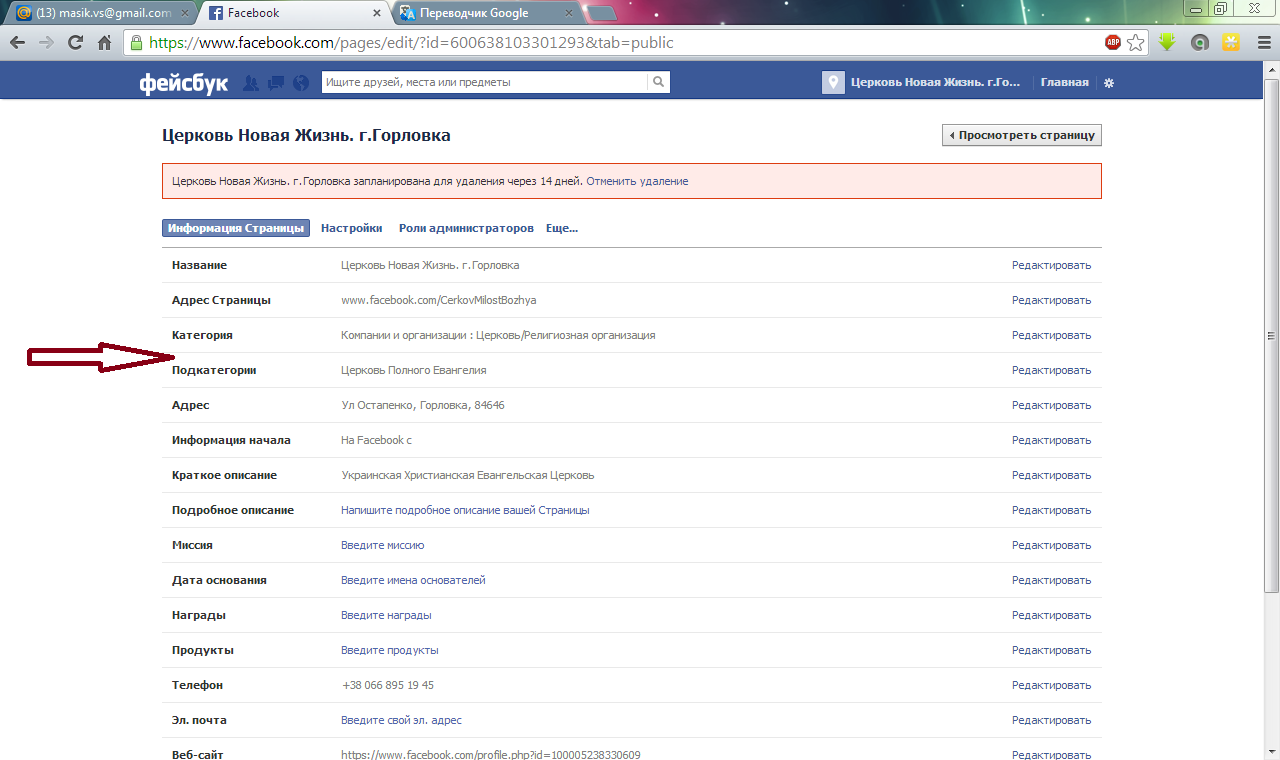The width and height of the screenshot is (1280, 760).
Task: Click the green download arrow extension icon
Action: tap(1167, 43)
